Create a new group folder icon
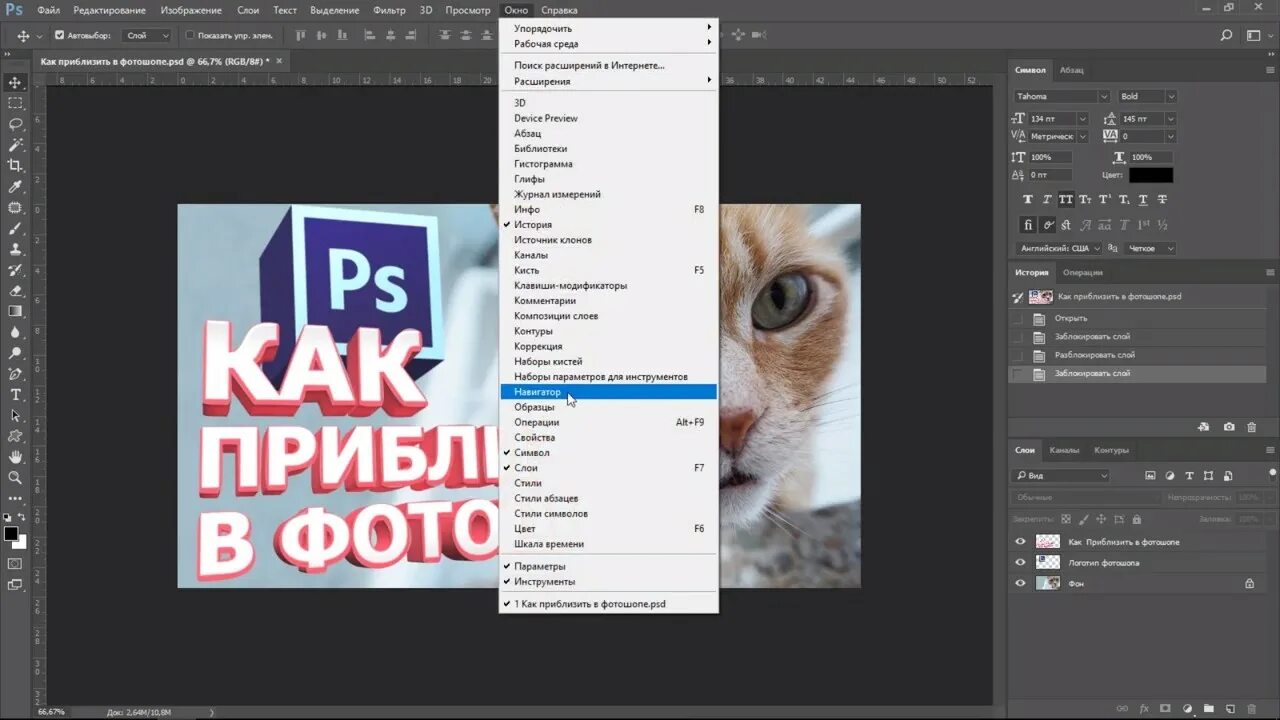The height and width of the screenshot is (720, 1280). click(1208, 709)
